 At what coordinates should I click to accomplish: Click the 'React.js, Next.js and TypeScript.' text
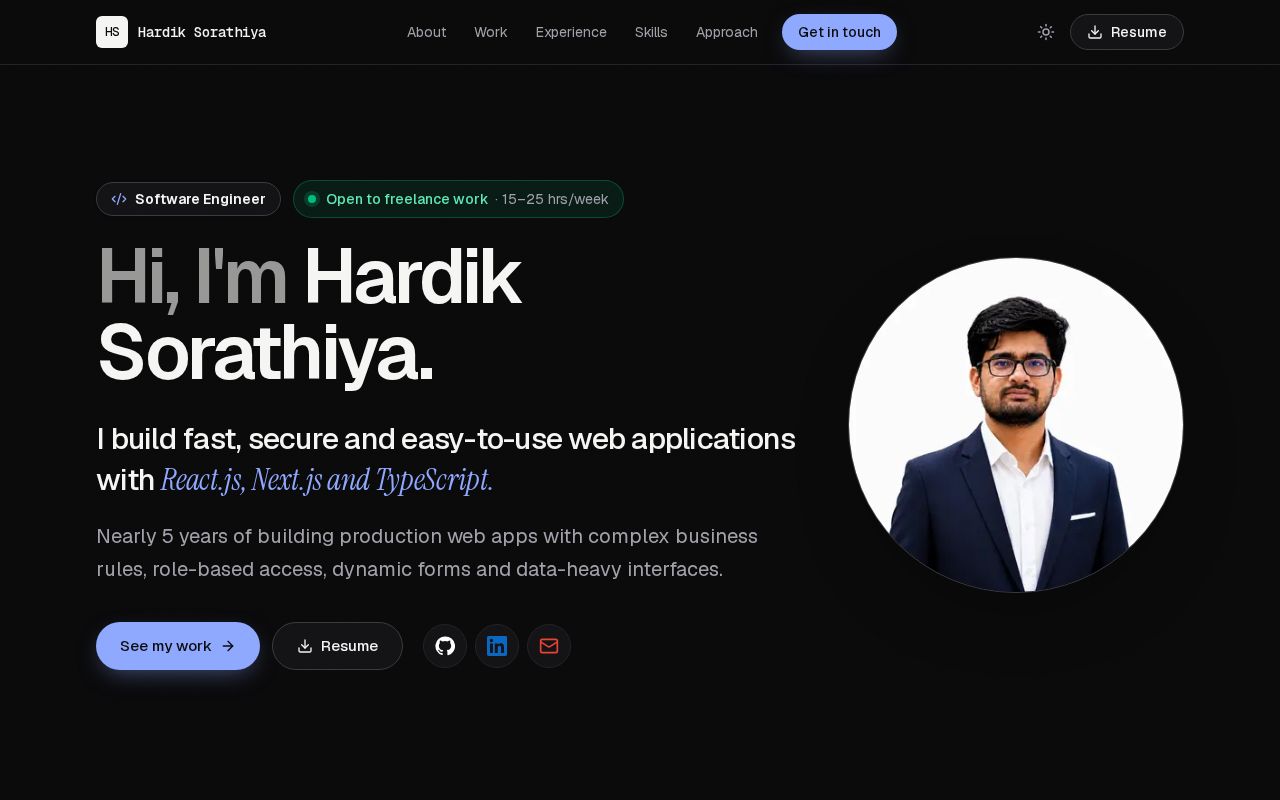[327, 480]
